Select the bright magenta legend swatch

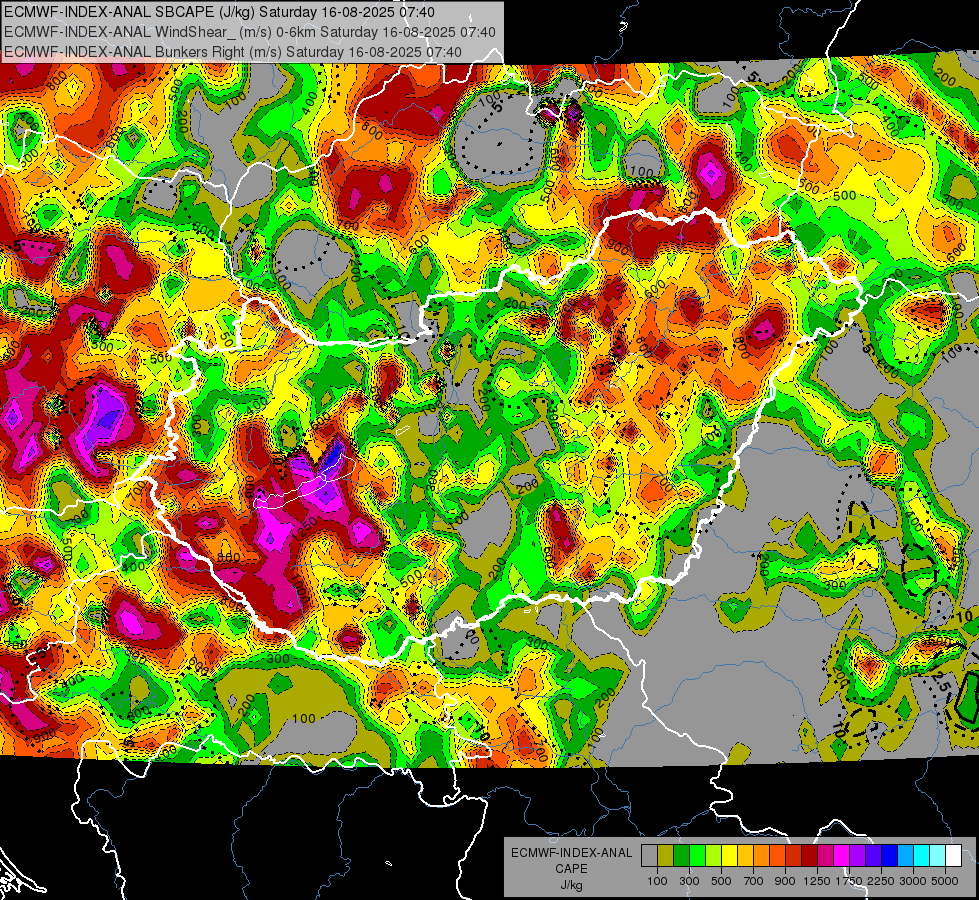coord(842,855)
